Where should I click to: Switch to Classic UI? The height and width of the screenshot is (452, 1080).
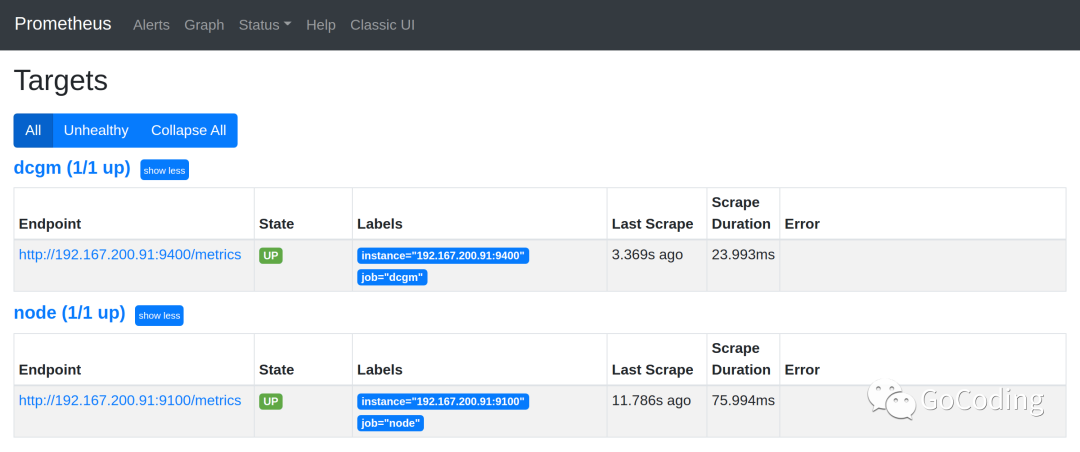tap(382, 25)
